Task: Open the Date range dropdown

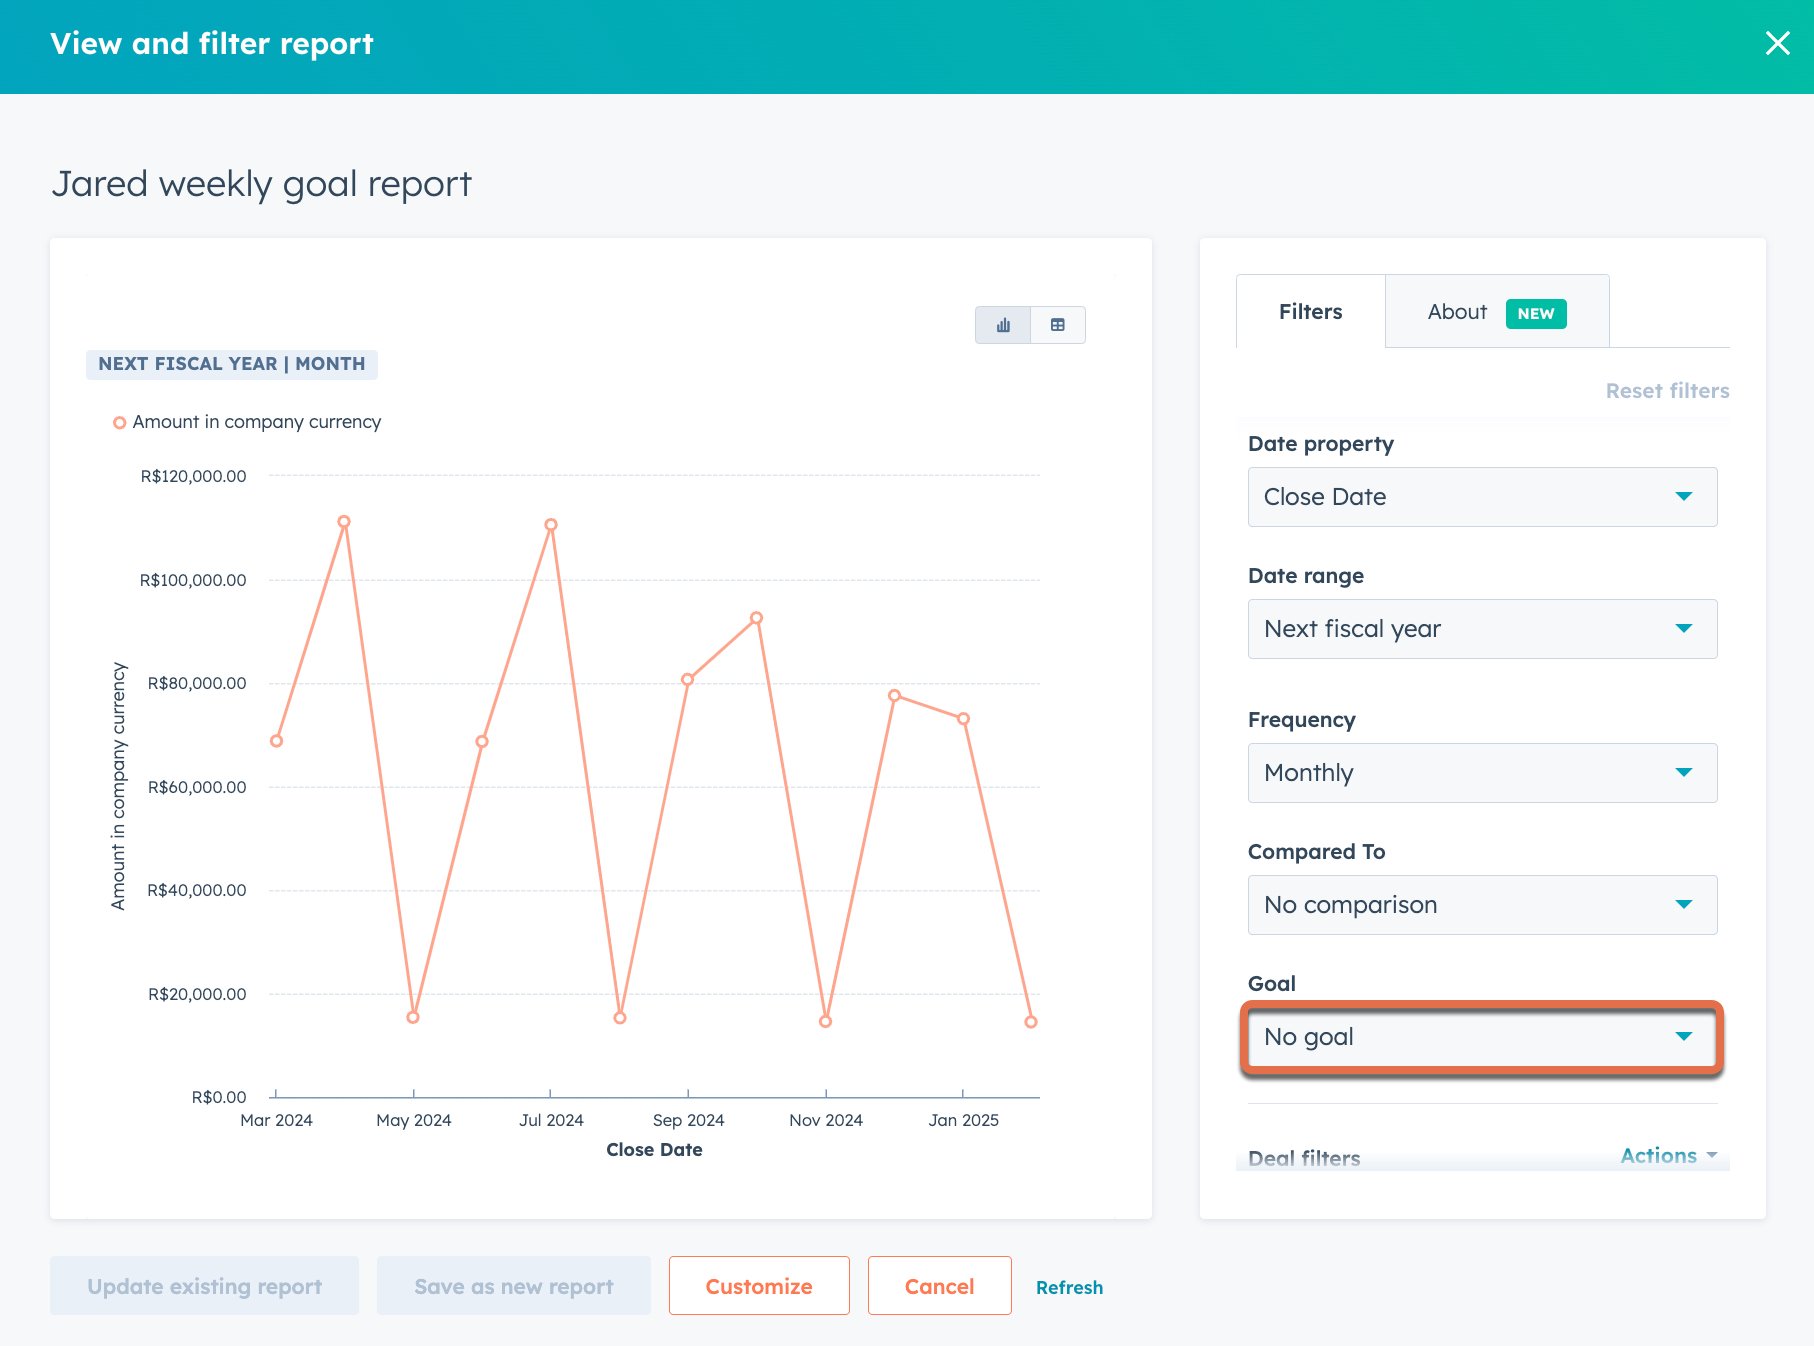Action: click(x=1481, y=628)
